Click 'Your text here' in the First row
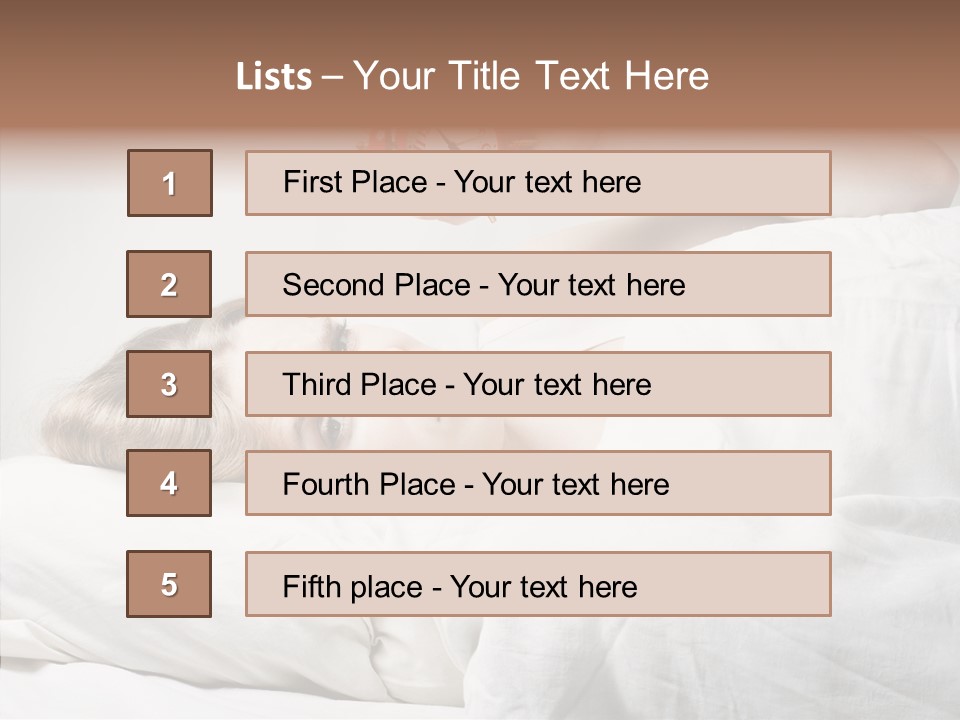The height and width of the screenshot is (720, 960). pos(547,182)
